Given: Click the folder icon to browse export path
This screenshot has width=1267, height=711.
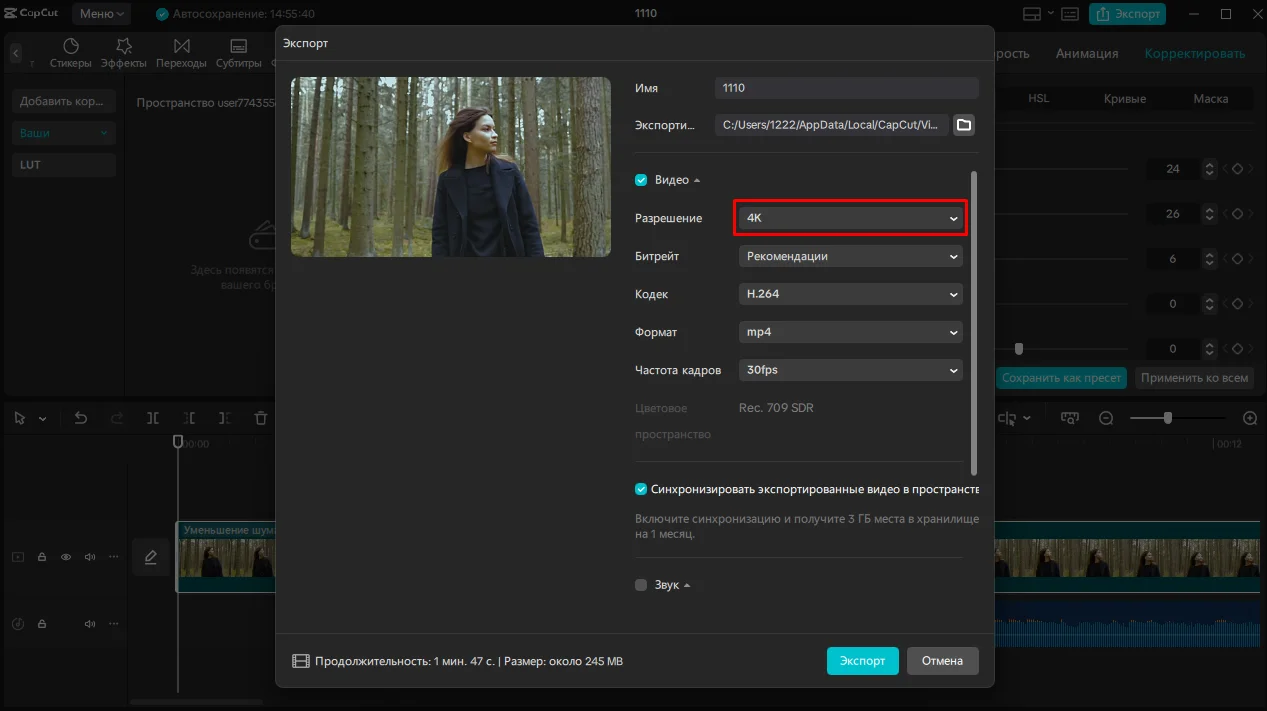Looking at the screenshot, I should tap(963, 125).
